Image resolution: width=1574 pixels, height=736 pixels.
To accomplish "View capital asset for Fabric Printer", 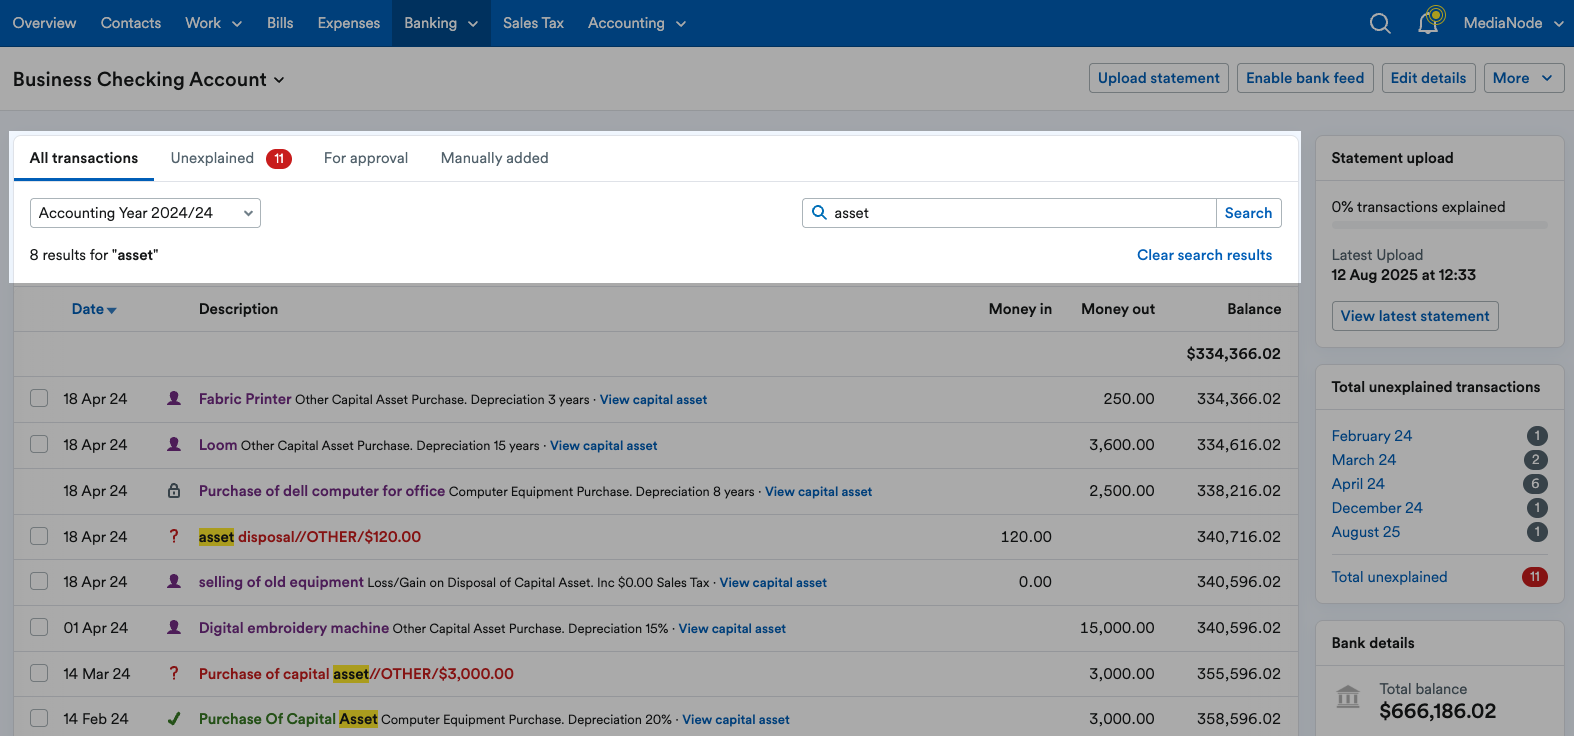I will (x=653, y=400).
